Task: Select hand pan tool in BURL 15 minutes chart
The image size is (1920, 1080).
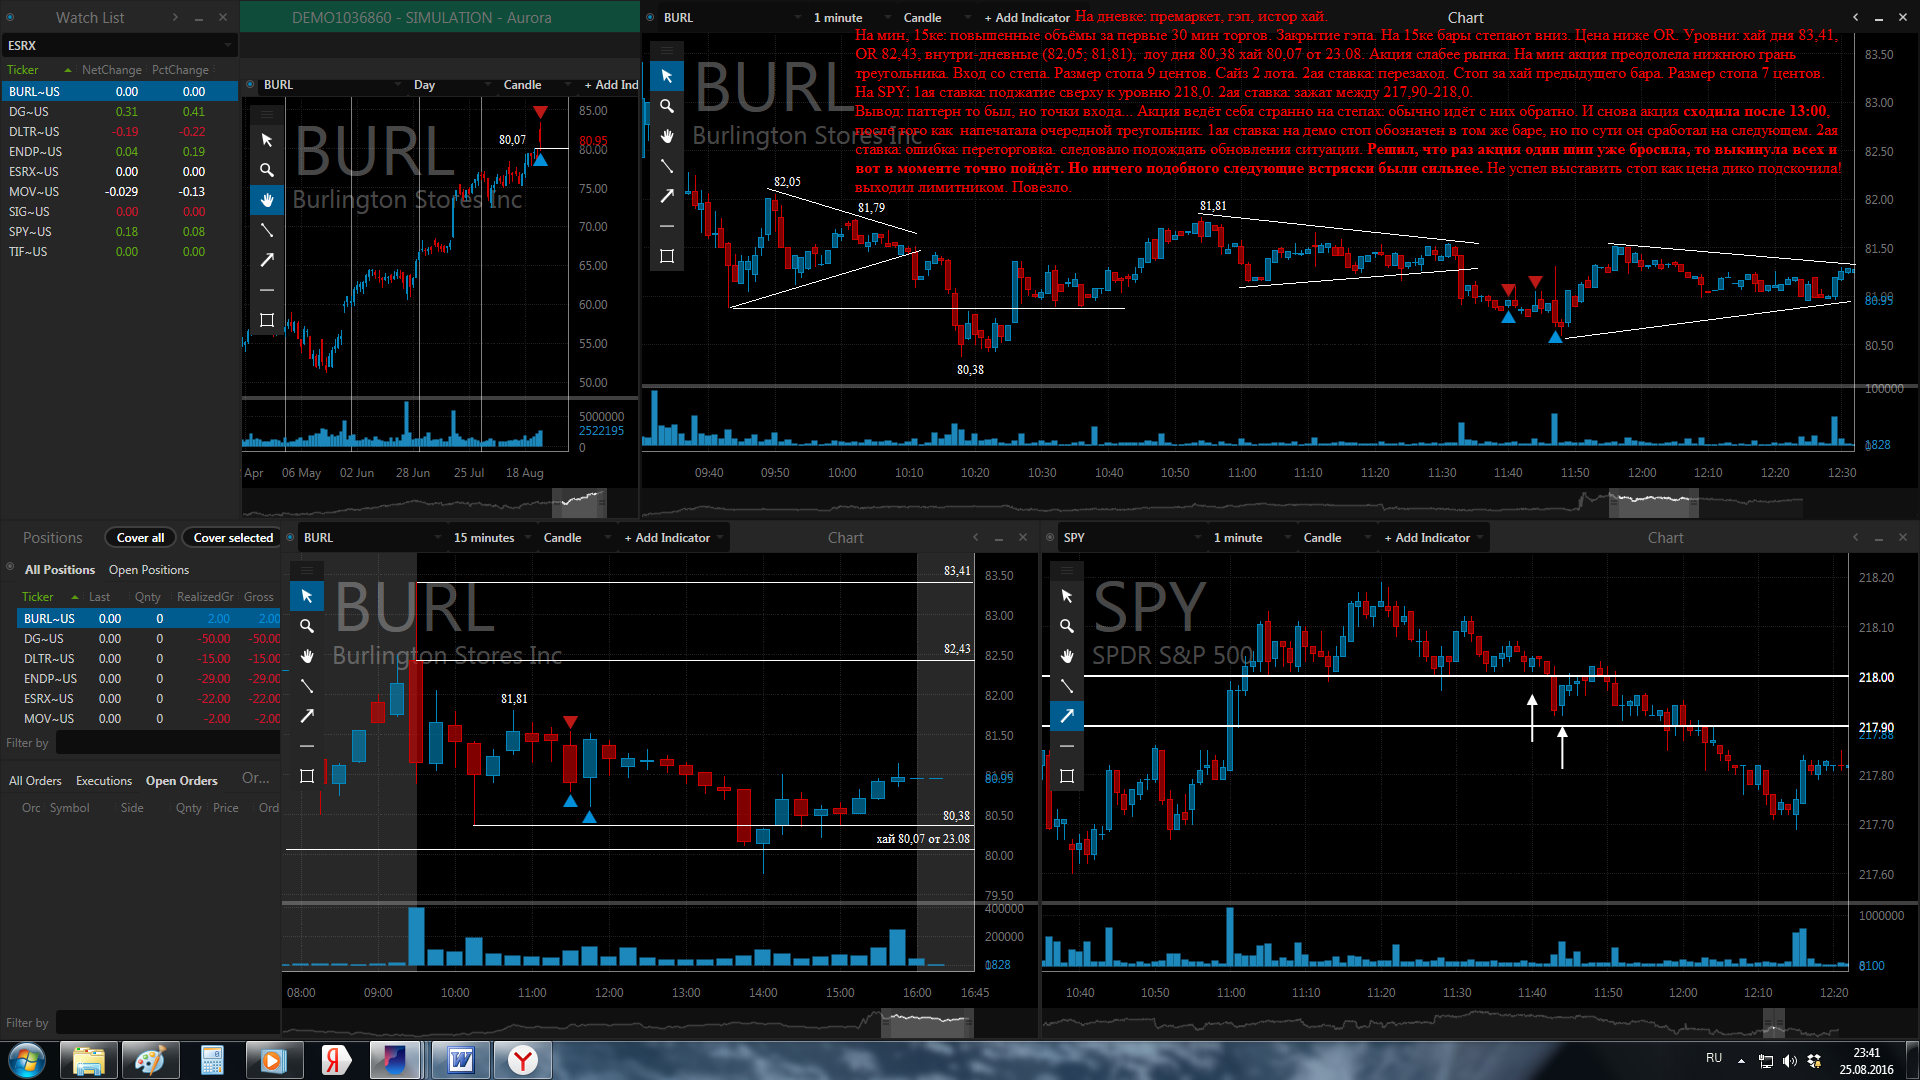Action: click(x=307, y=656)
